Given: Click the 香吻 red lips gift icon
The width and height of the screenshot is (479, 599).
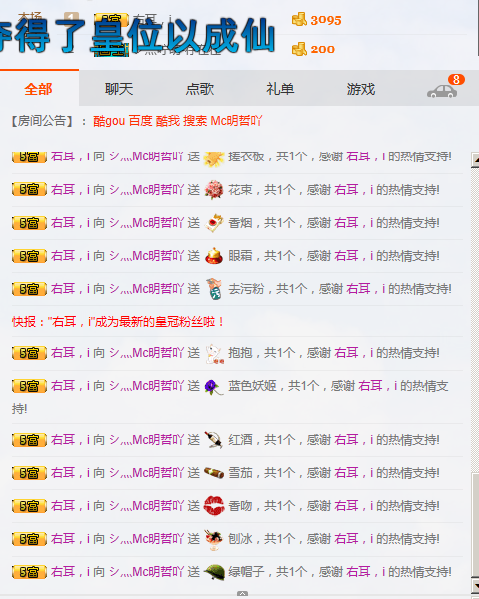Looking at the screenshot, I should 214,506.
